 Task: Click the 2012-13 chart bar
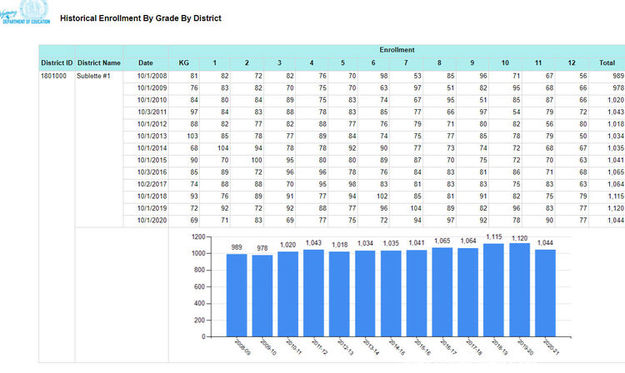(339, 294)
